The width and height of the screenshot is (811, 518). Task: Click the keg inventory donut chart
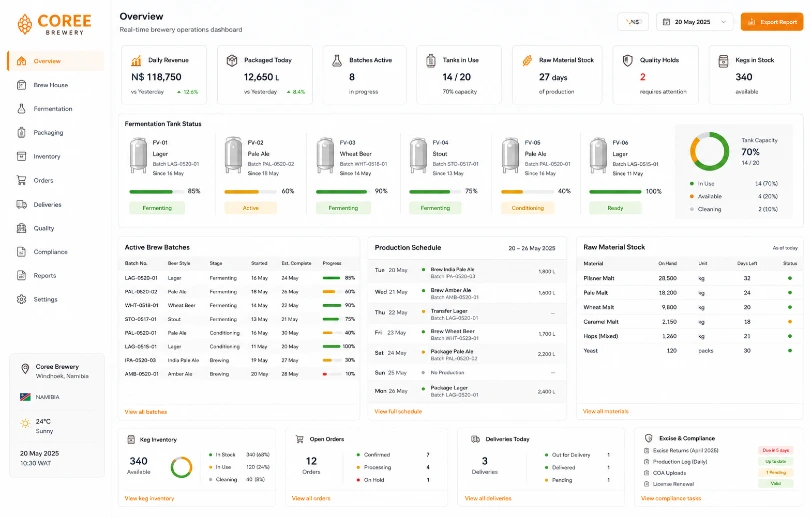pyautogui.click(x=182, y=467)
